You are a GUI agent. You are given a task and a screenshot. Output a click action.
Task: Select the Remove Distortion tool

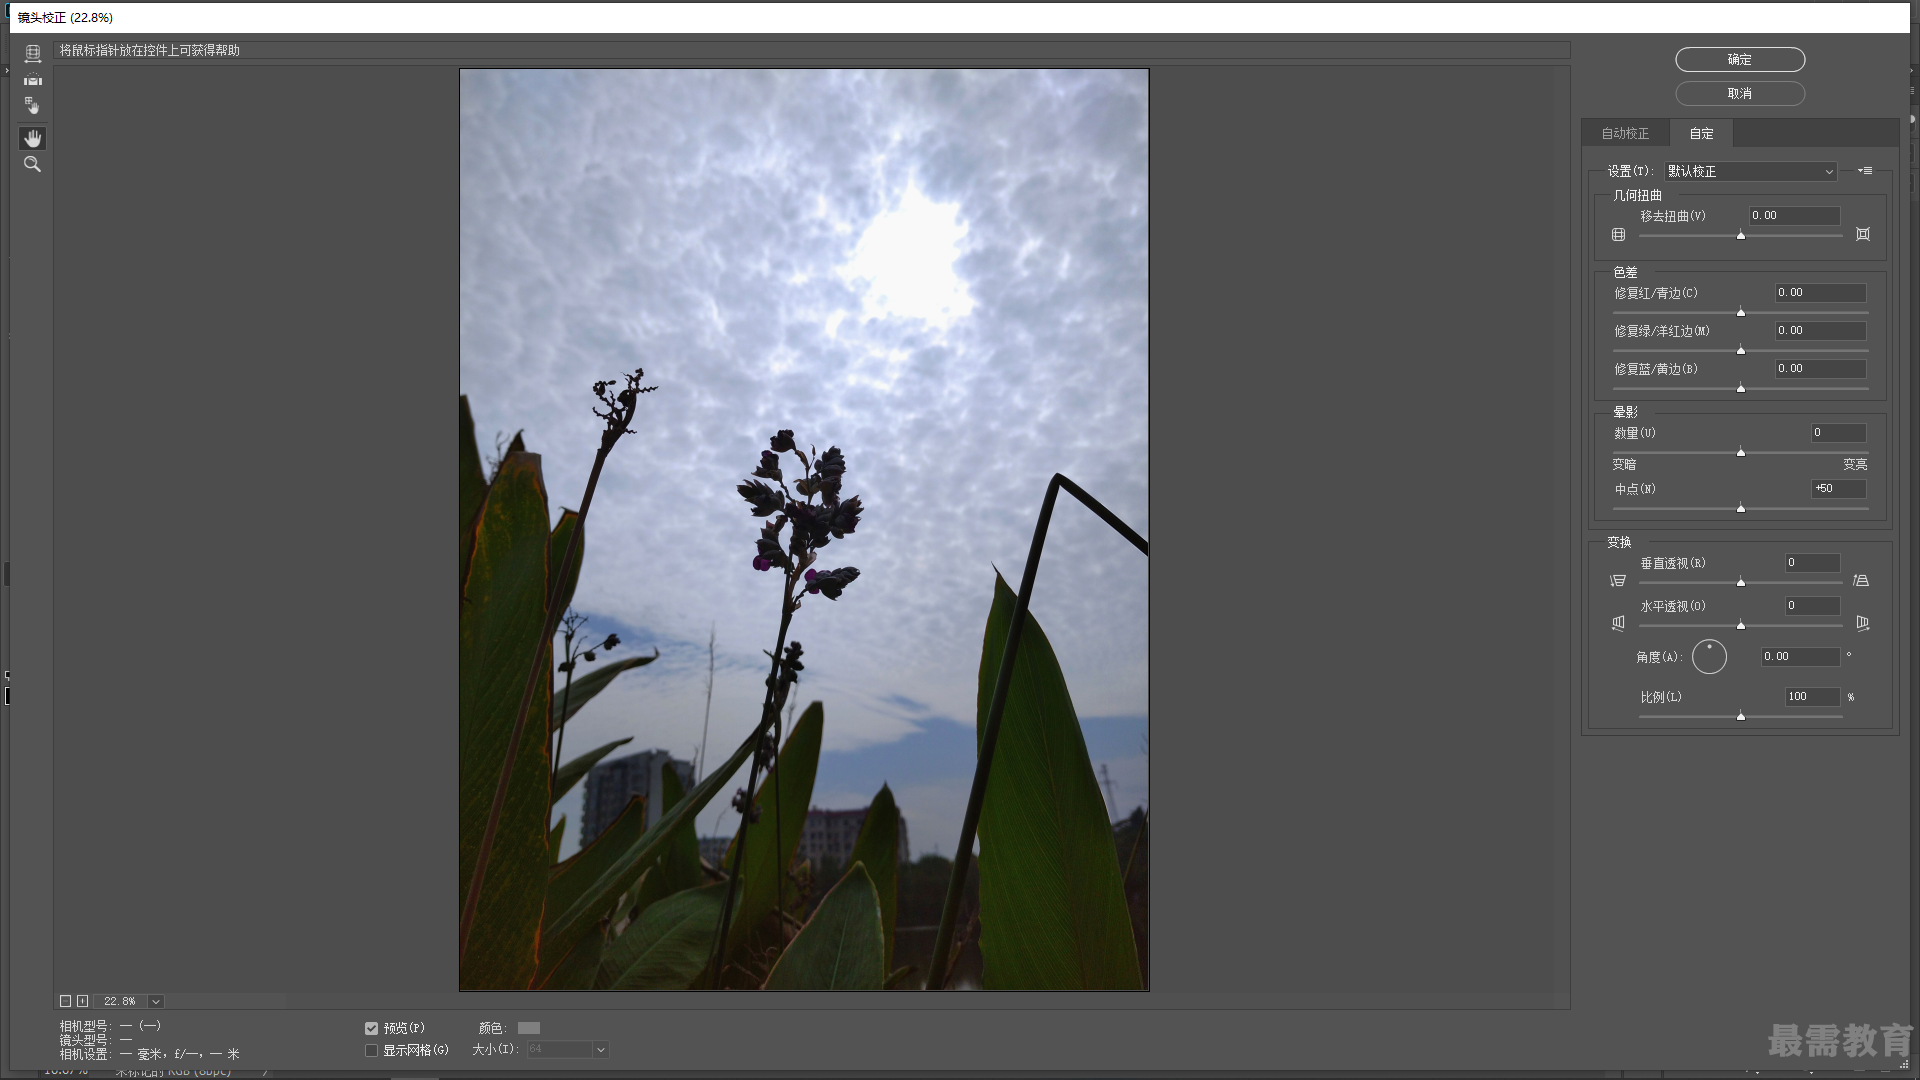pos(33,54)
